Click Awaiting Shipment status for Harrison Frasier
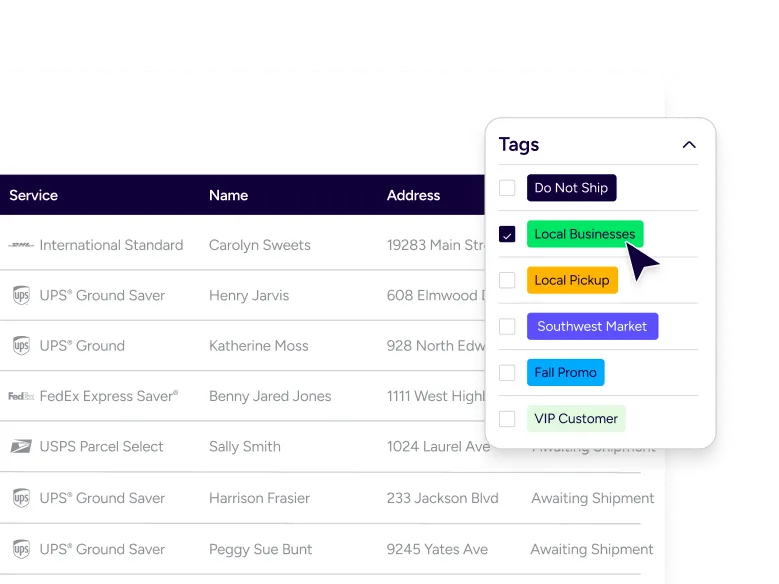 [x=592, y=498]
